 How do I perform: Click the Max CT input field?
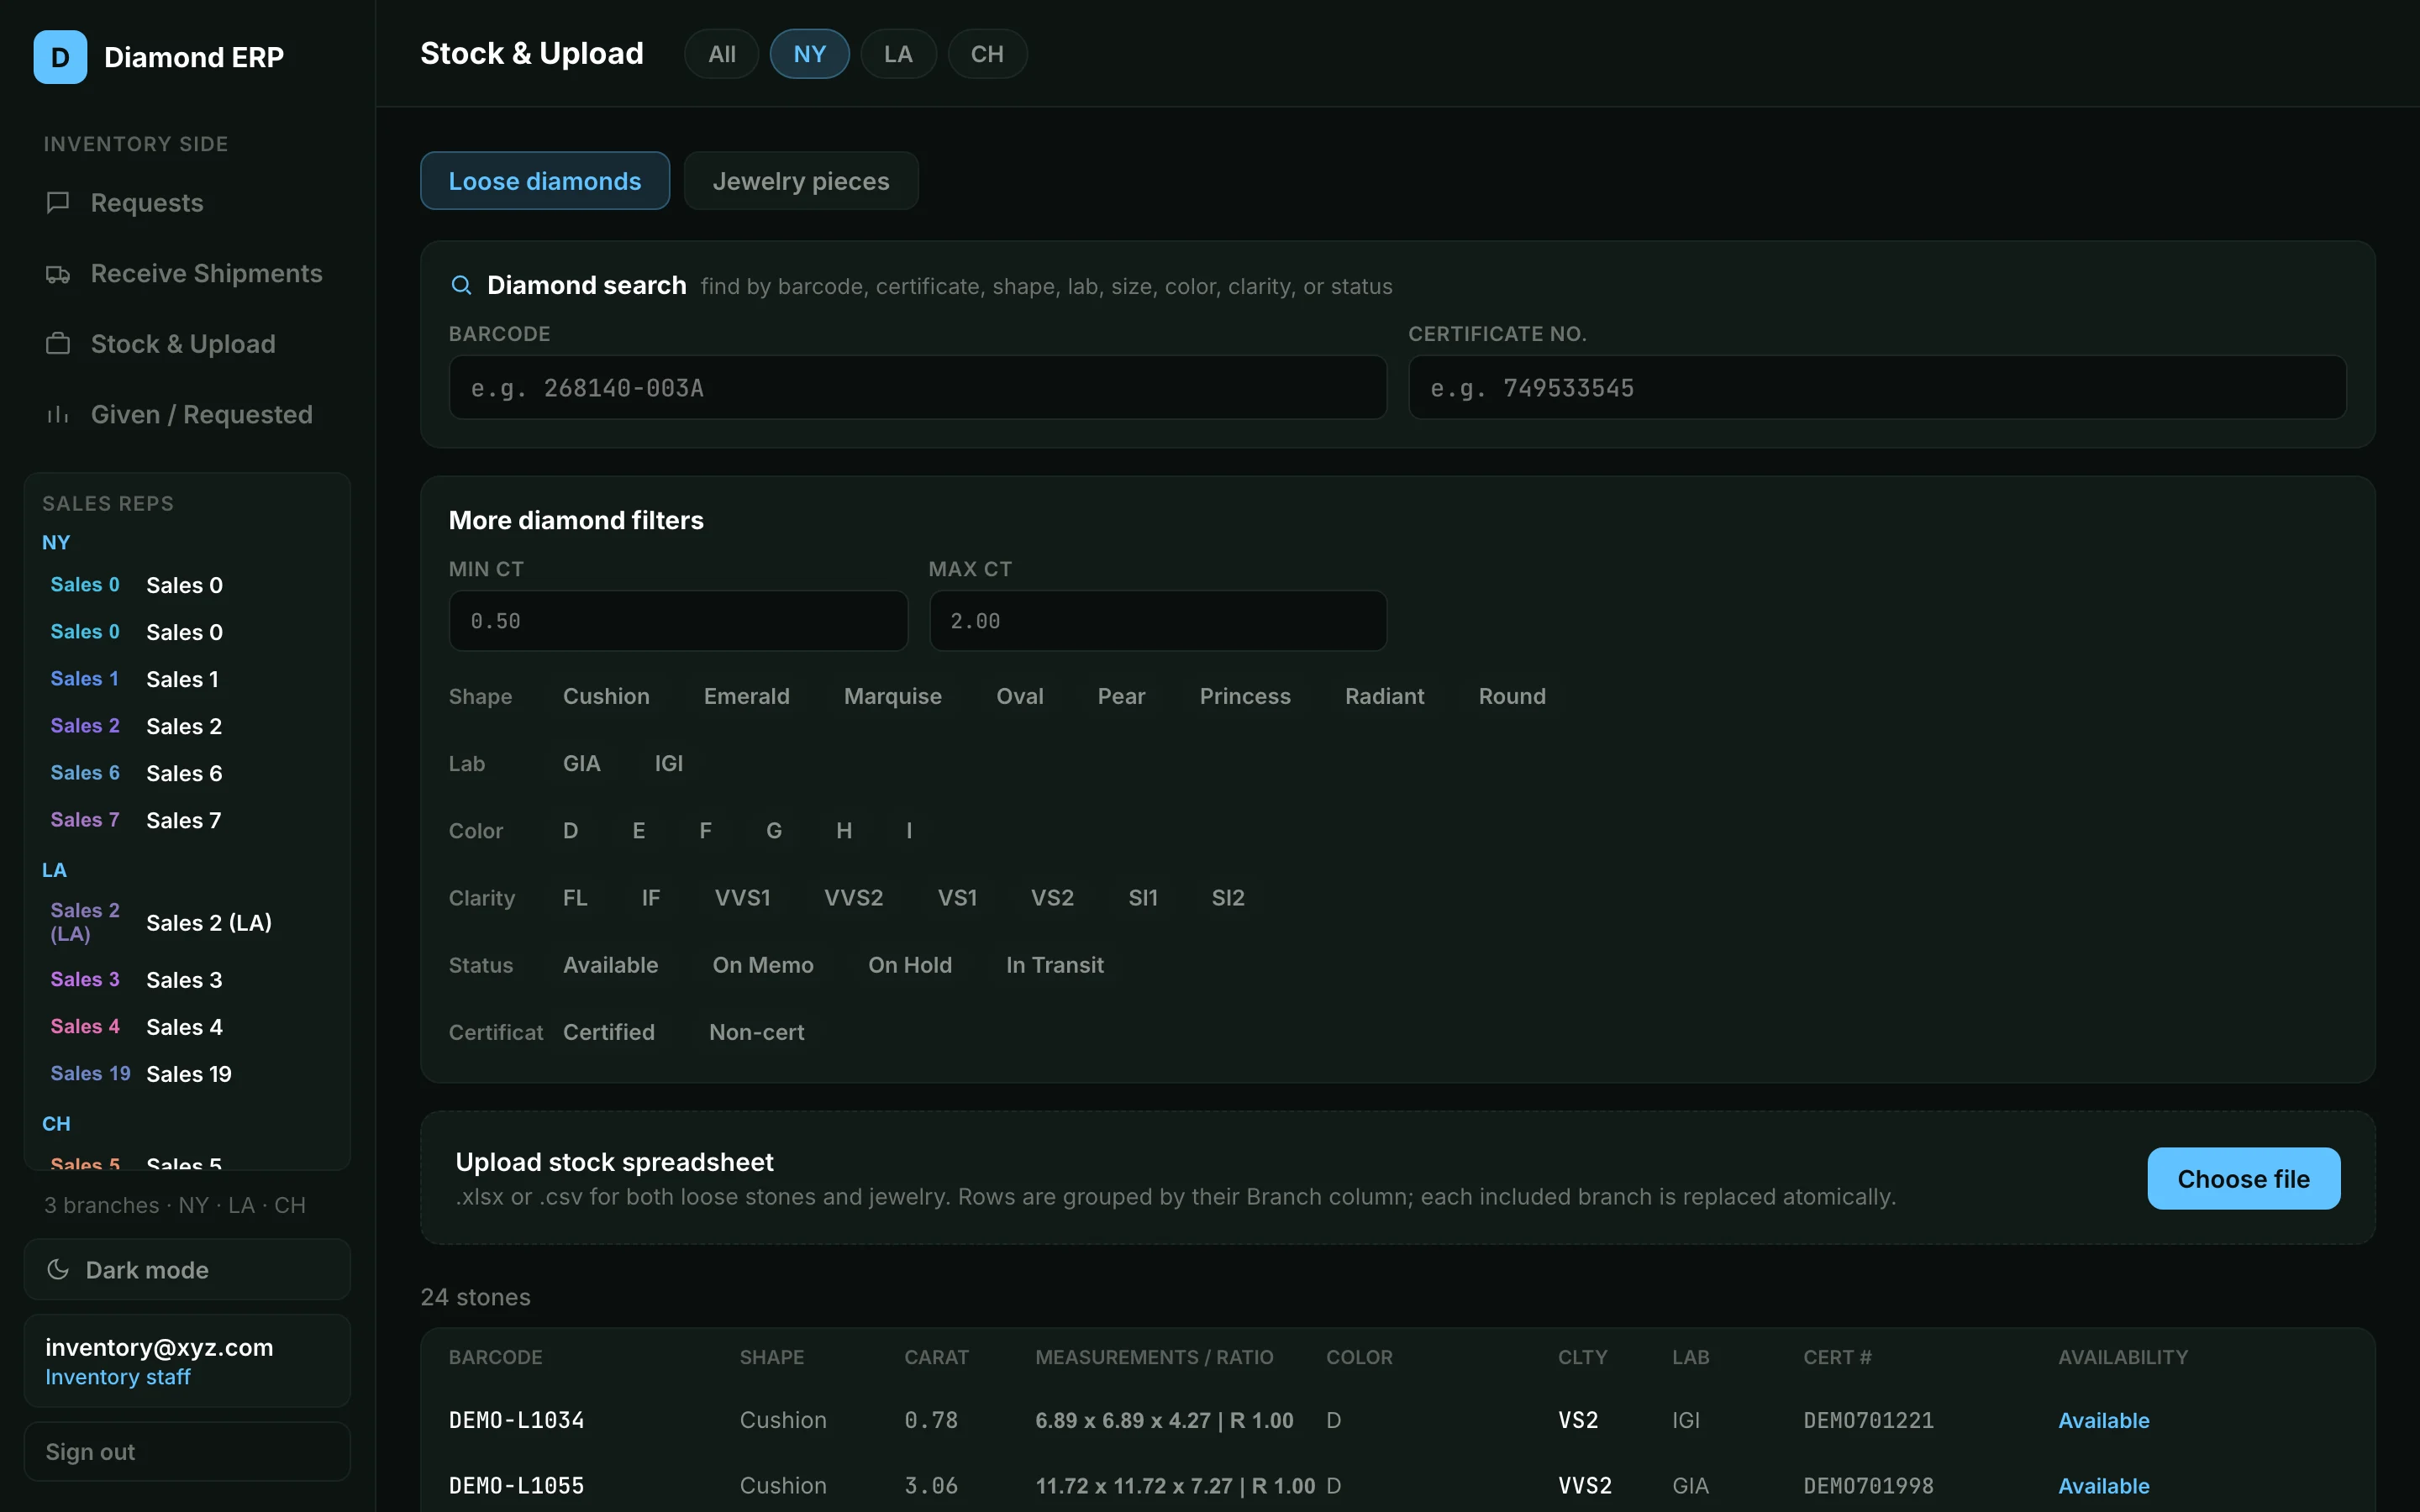coord(1158,621)
